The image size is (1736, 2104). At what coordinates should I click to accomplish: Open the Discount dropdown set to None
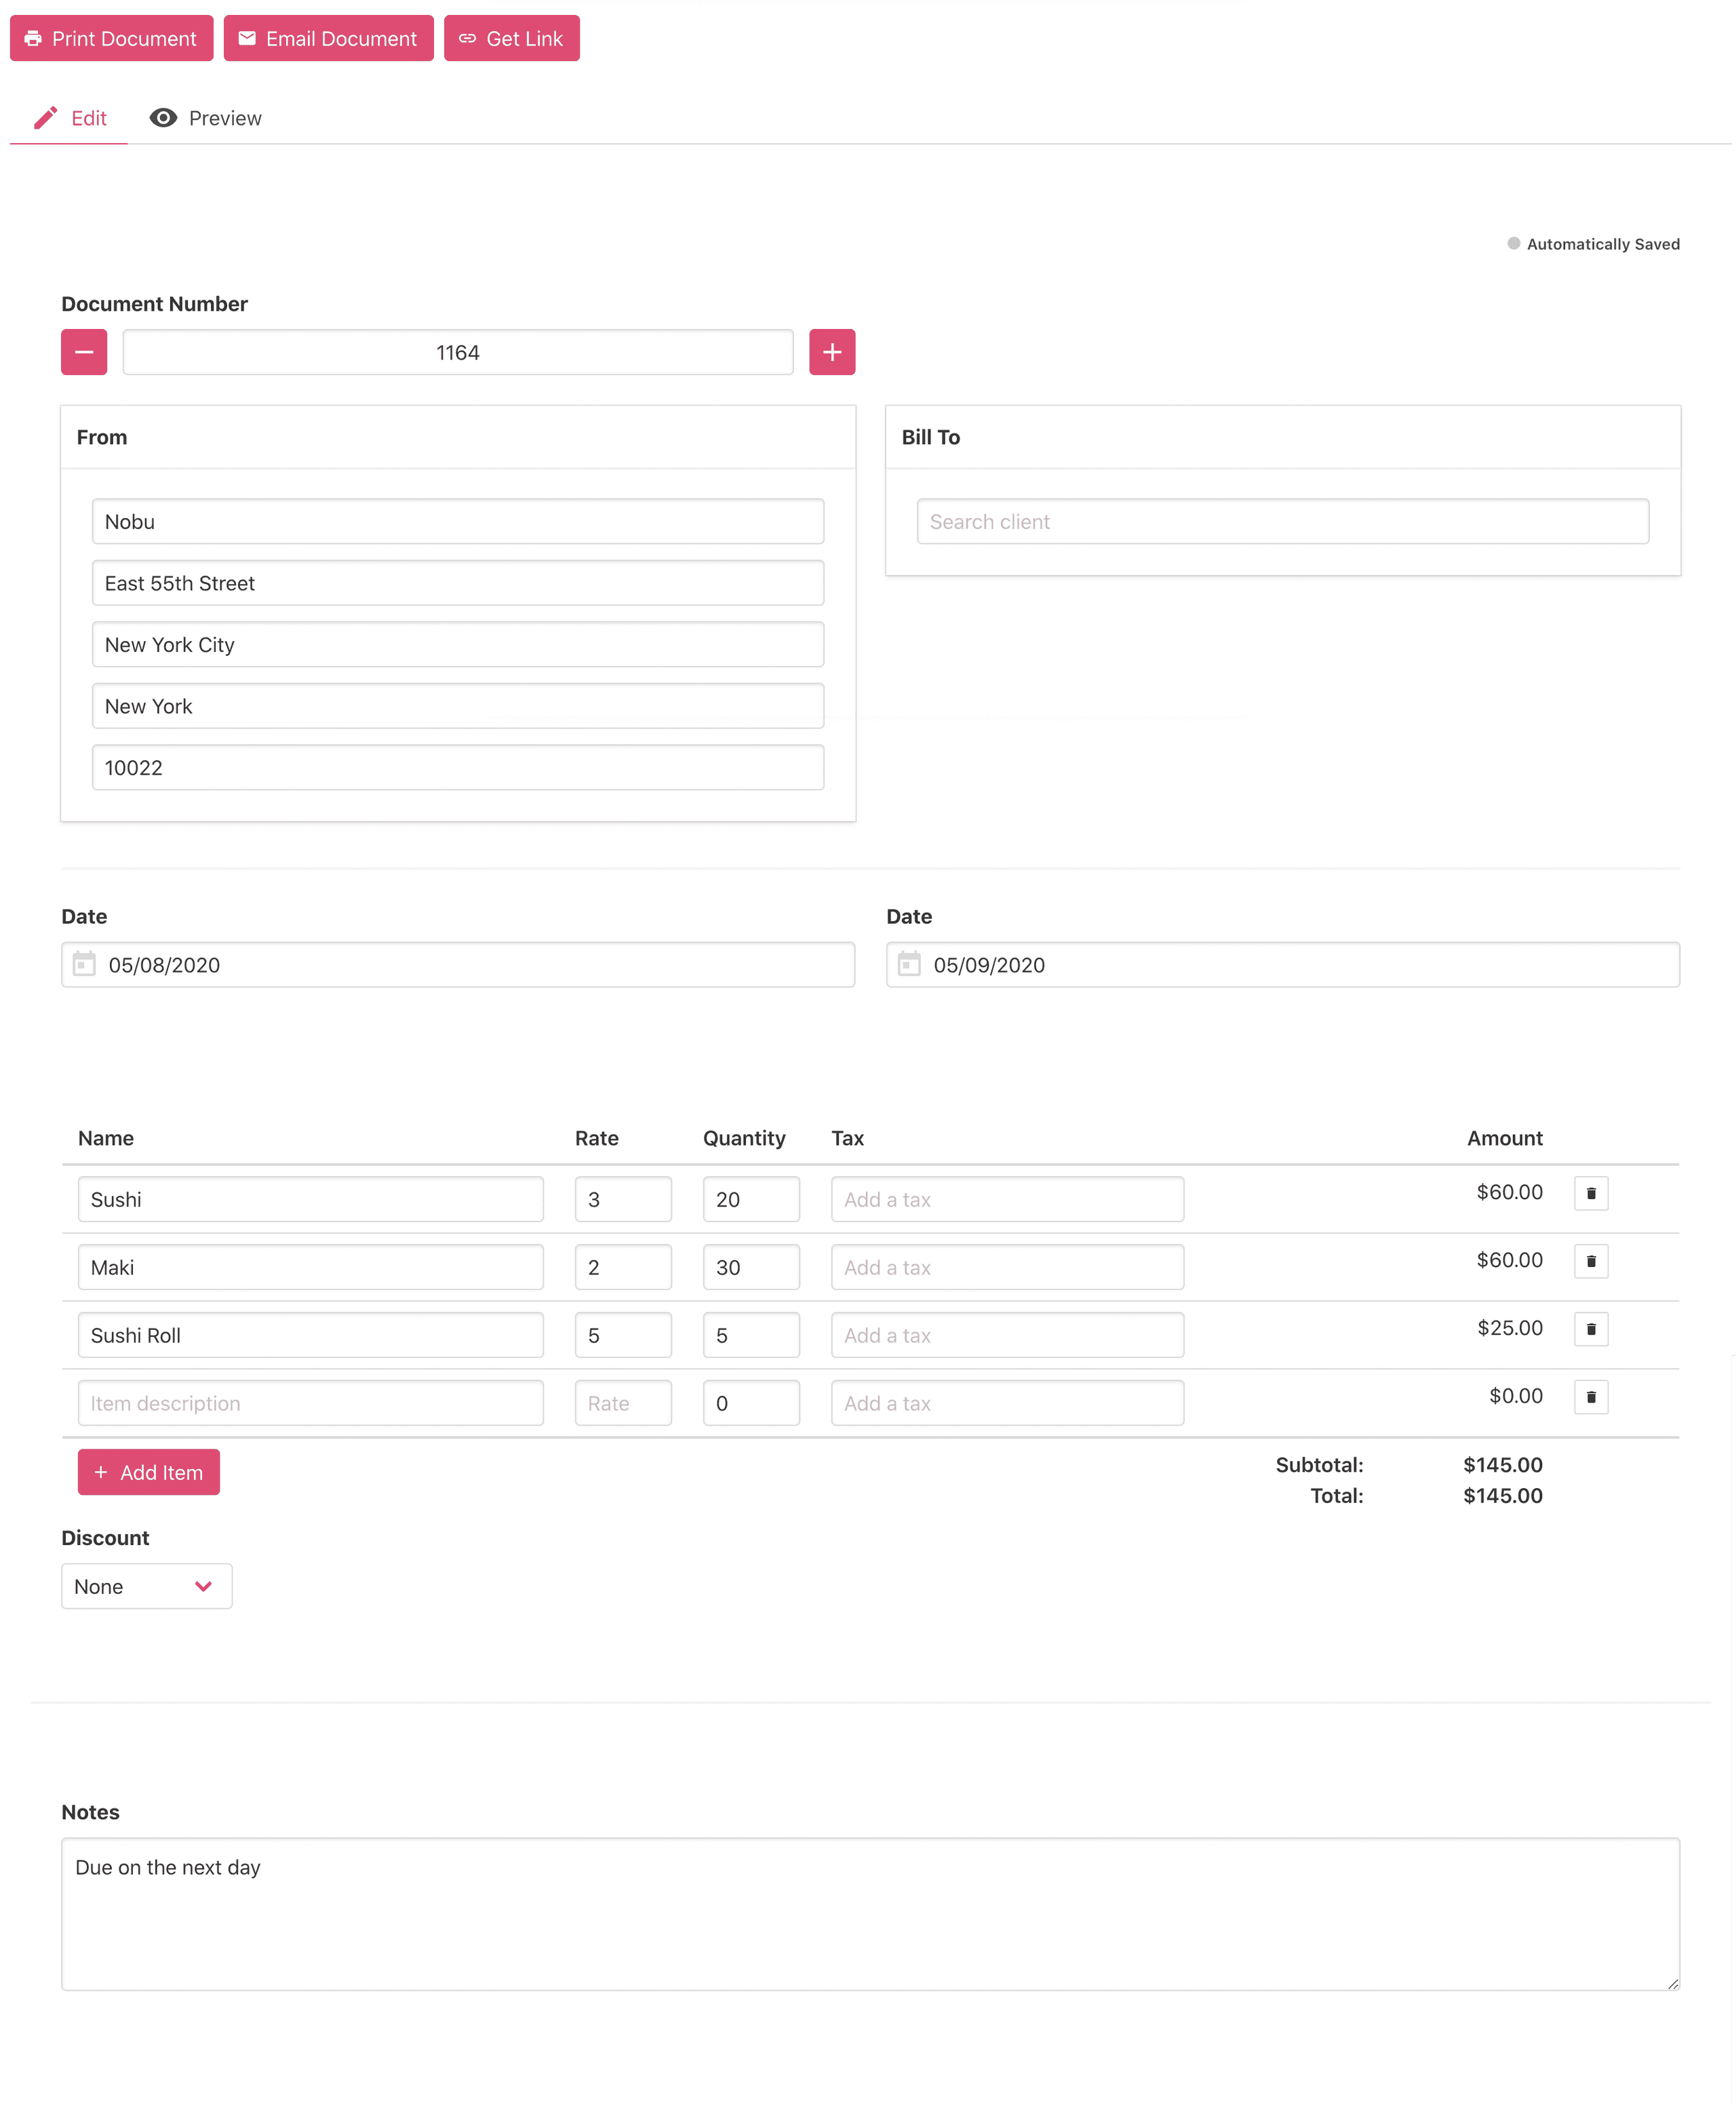(x=146, y=1586)
